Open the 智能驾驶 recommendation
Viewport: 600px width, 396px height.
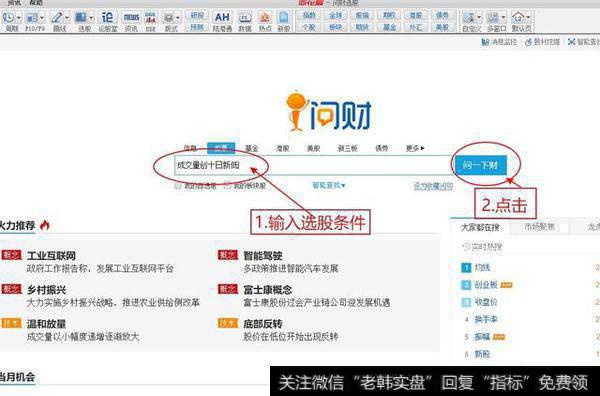coord(263,256)
